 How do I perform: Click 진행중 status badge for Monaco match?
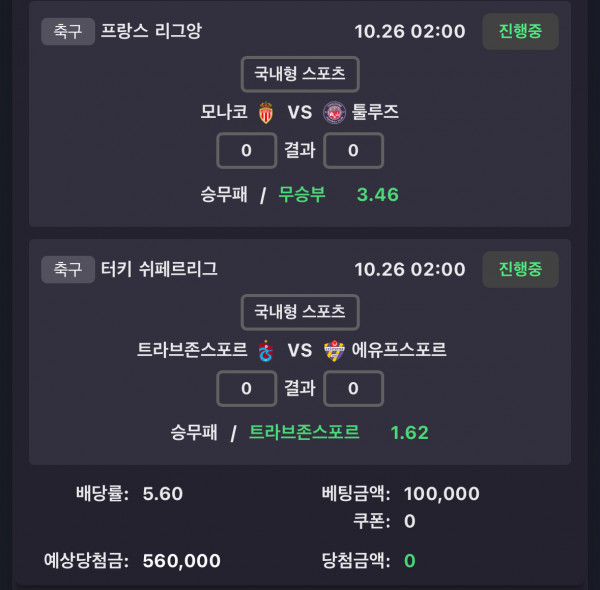click(520, 31)
